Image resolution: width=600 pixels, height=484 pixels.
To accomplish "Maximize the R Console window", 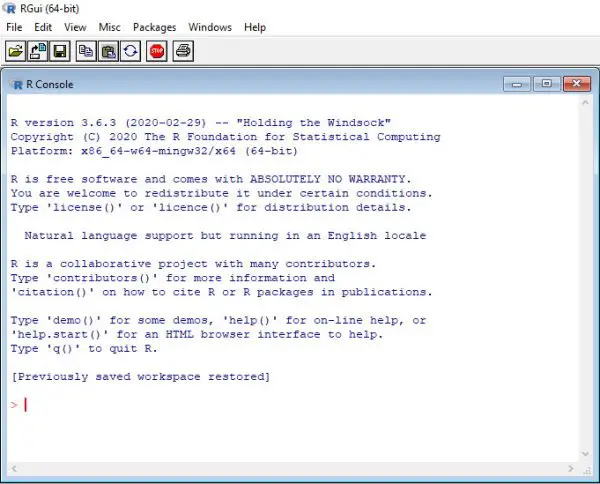I will pos(547,84).
